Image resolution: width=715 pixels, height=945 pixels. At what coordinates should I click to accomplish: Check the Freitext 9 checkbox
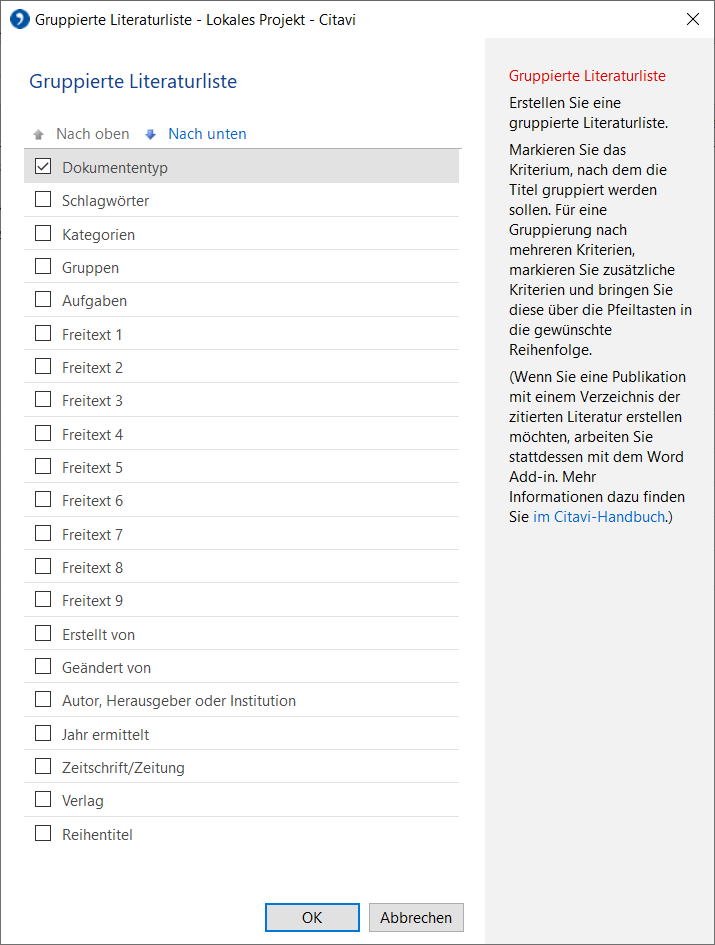click(43, 600)
